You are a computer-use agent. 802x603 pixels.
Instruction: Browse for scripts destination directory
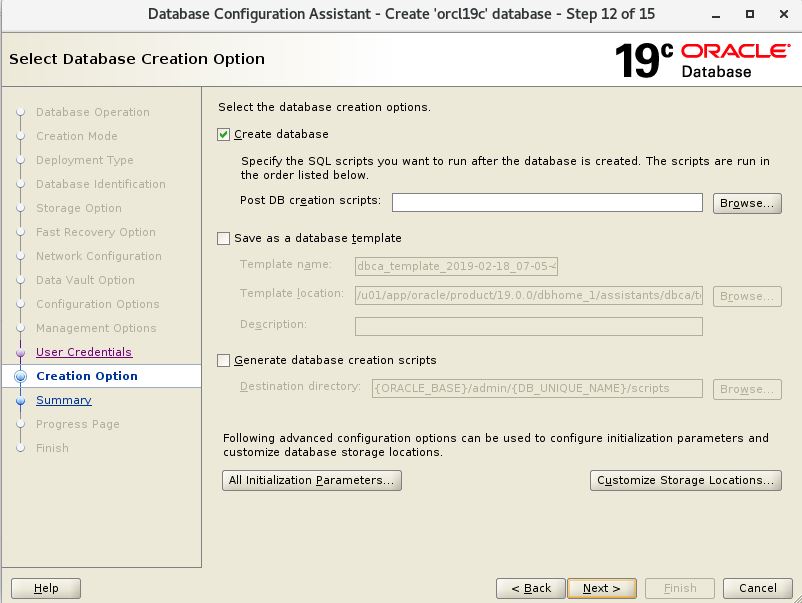(747, 389)
